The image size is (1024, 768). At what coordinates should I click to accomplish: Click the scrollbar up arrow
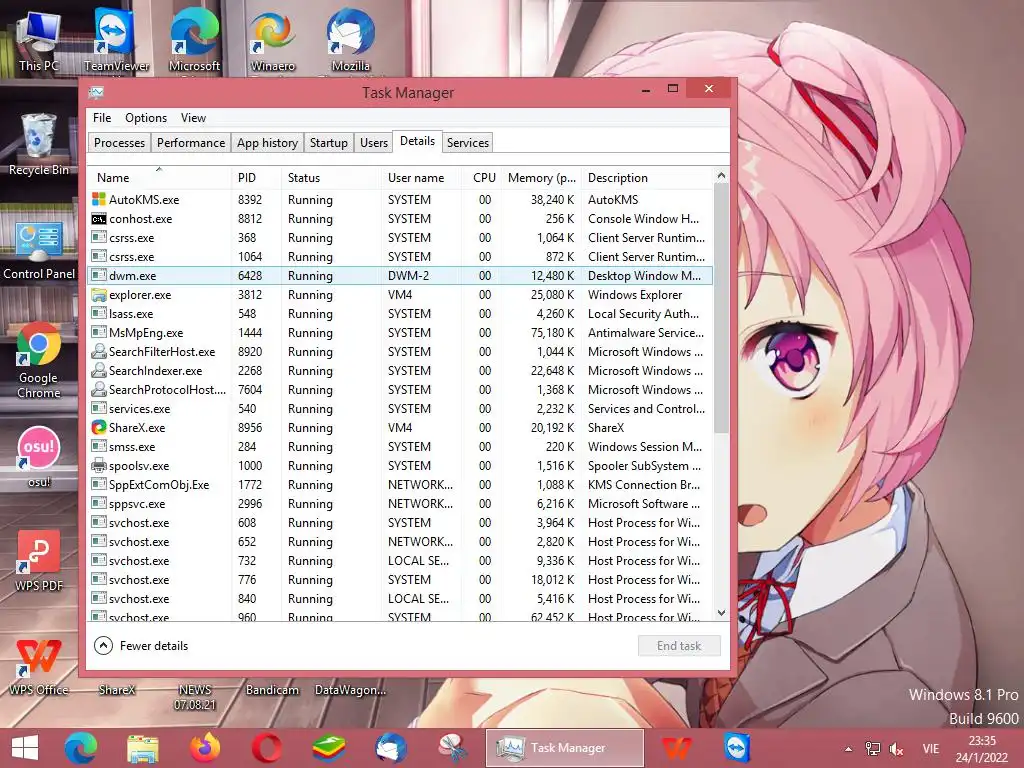pyautogui.click(x=721, y=176)
